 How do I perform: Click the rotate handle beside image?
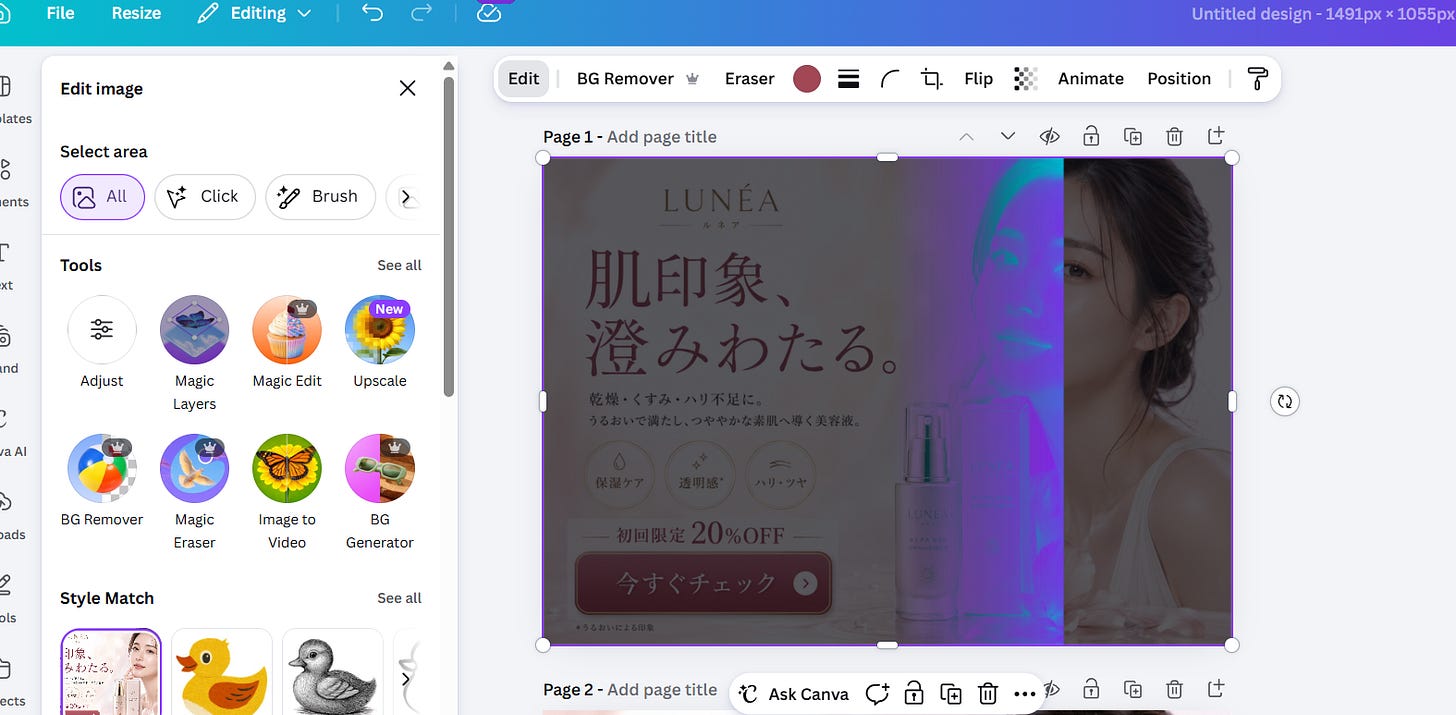coord(1284,401)
